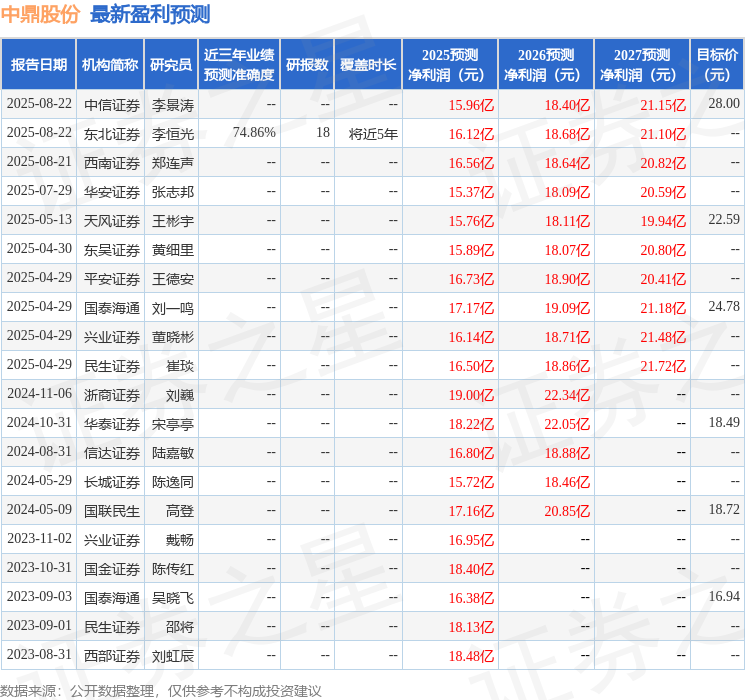Select 华泰证券 institution cell

click(112, 424)
